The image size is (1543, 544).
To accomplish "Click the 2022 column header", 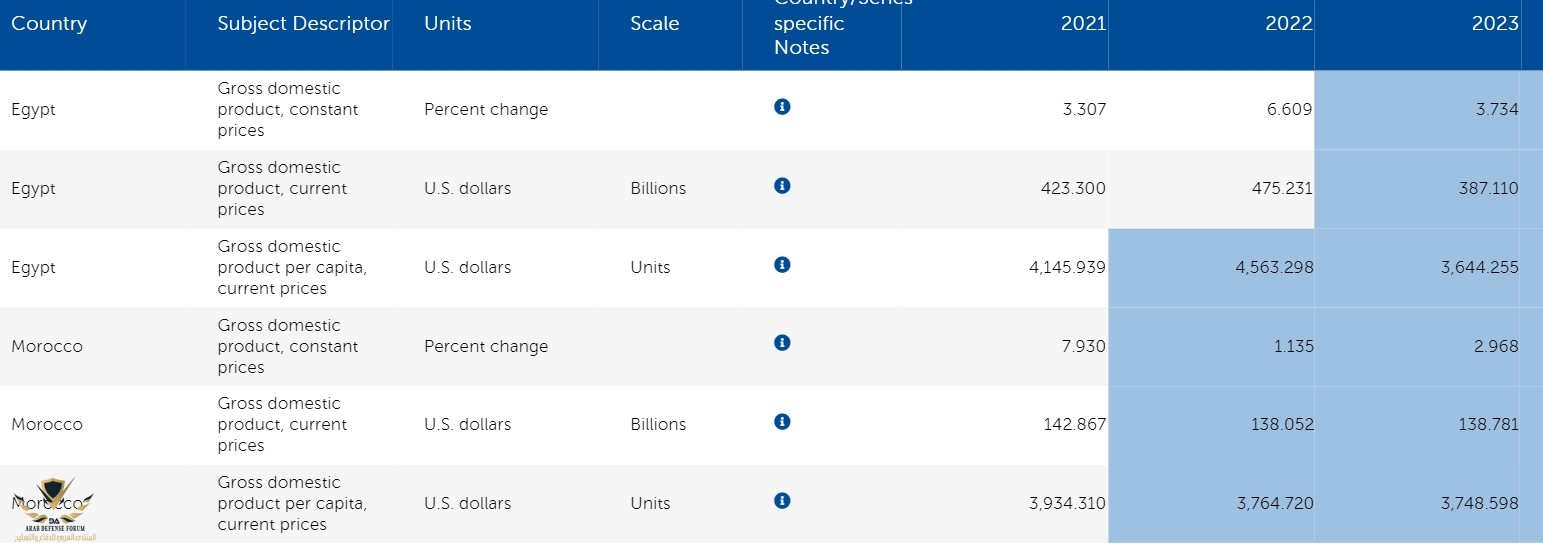I will point(1289,24).
